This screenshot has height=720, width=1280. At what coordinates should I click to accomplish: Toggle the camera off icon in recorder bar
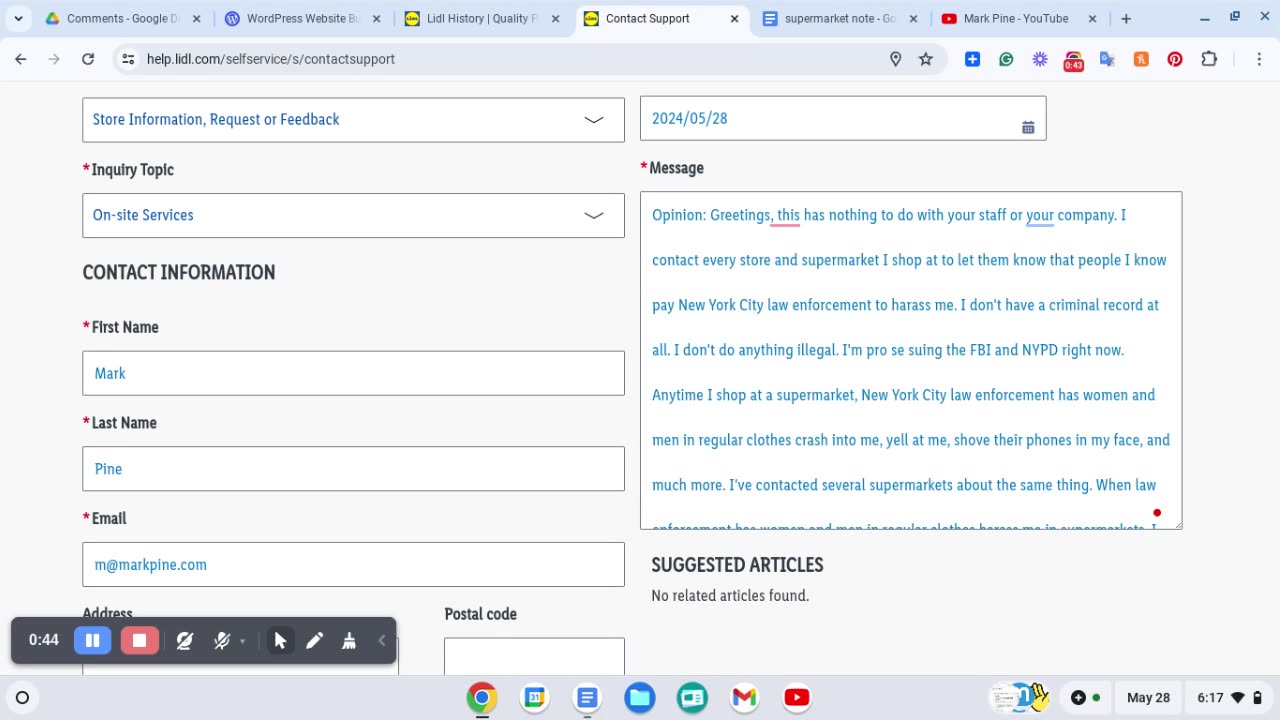pos(185,641)
